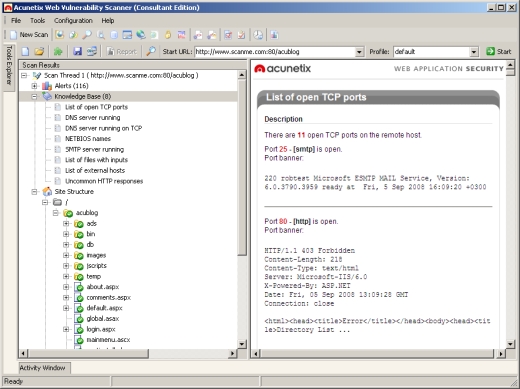Open the Tools menu
Viewport: 520px width, 389px height.
(38, 20)
